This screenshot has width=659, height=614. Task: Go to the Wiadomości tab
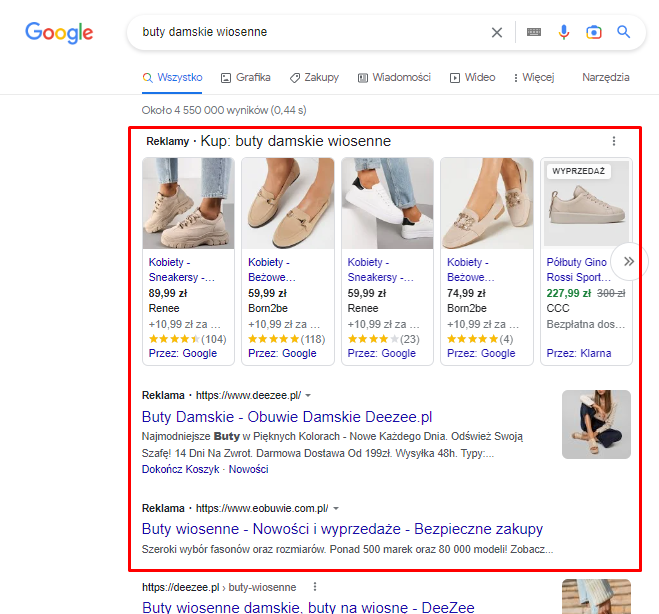pyautogui.click(x=394, y=78)
